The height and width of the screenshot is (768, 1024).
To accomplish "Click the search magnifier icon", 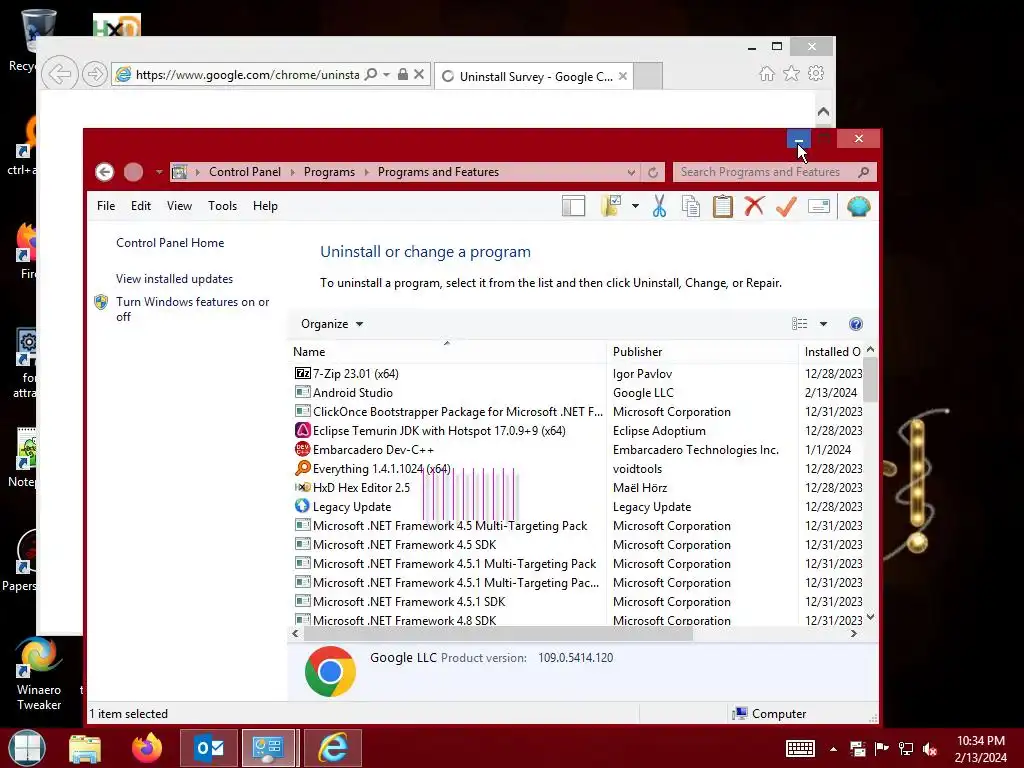I will 863,172.
